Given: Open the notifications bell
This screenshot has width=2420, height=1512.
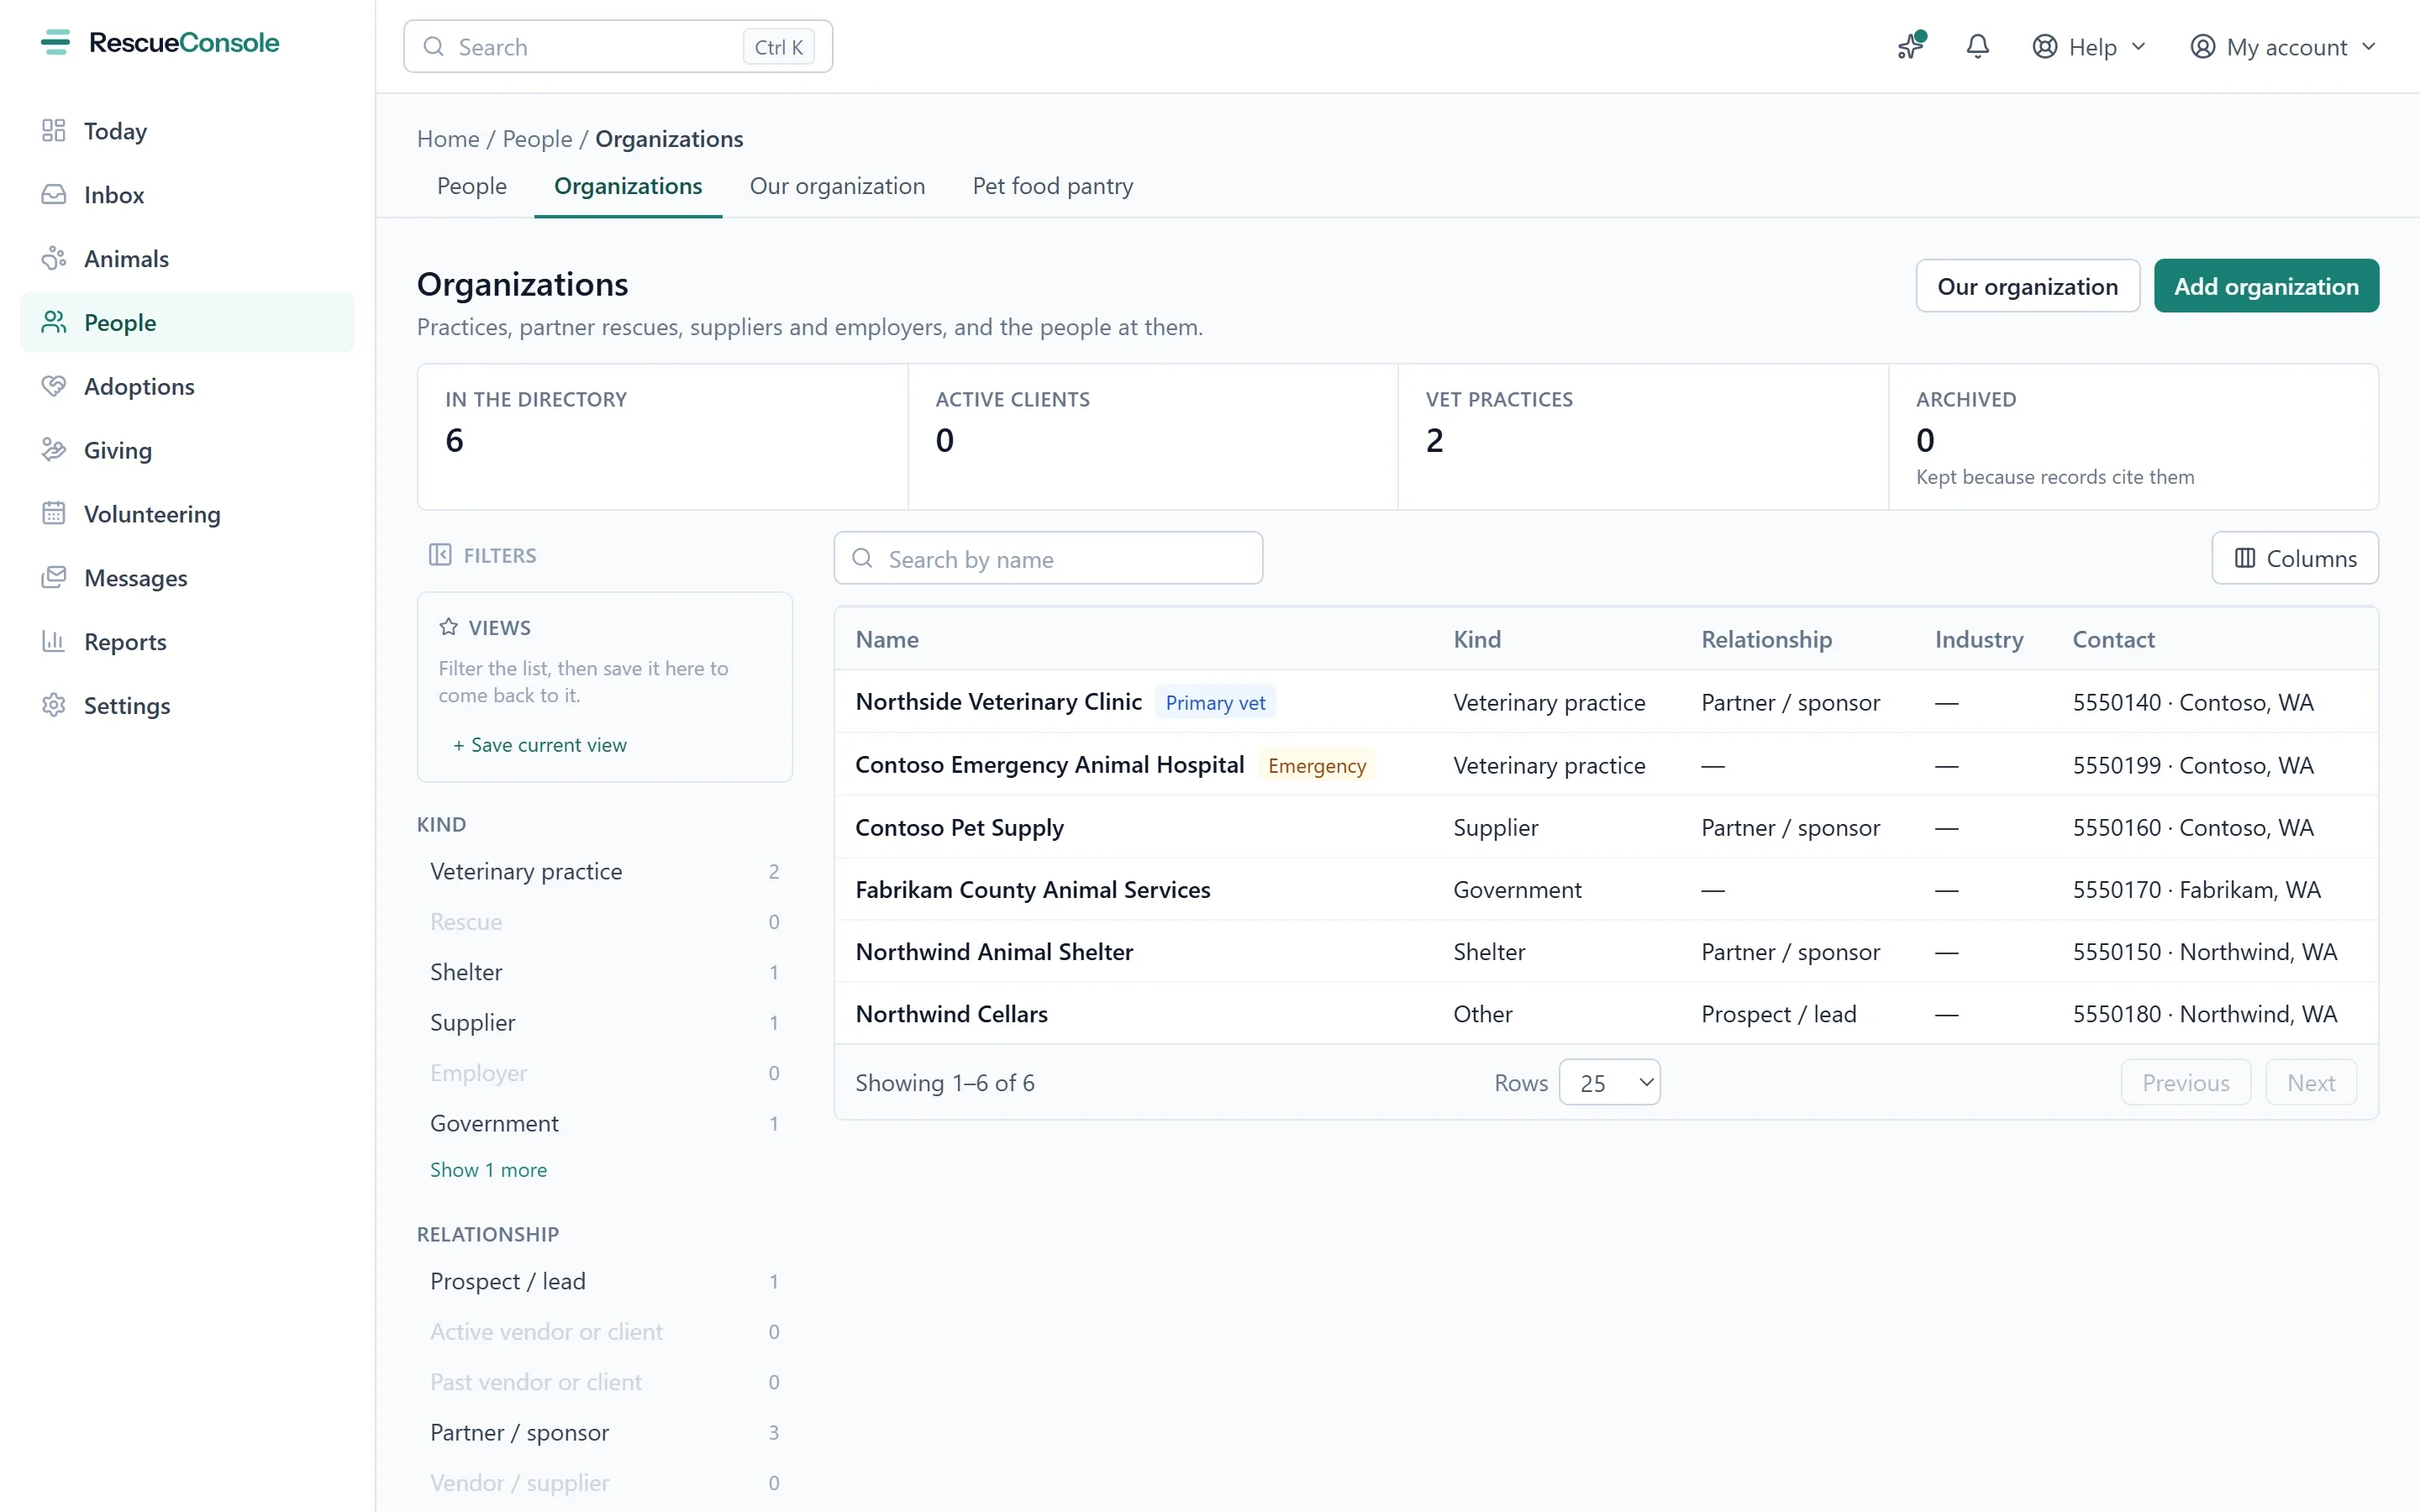Looking at the screenshot, I should (1977, 46).
